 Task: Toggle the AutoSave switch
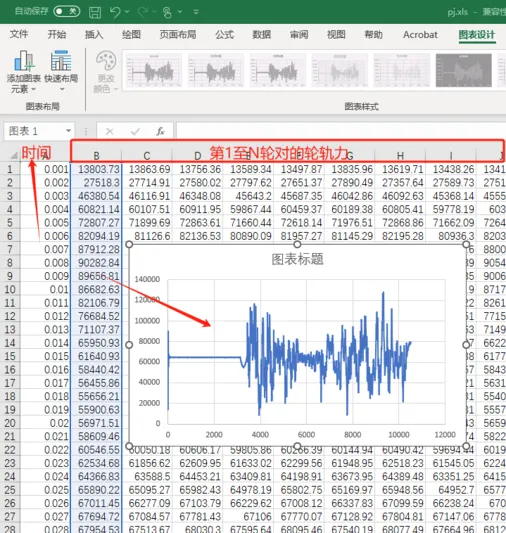(x=67, y=12)
